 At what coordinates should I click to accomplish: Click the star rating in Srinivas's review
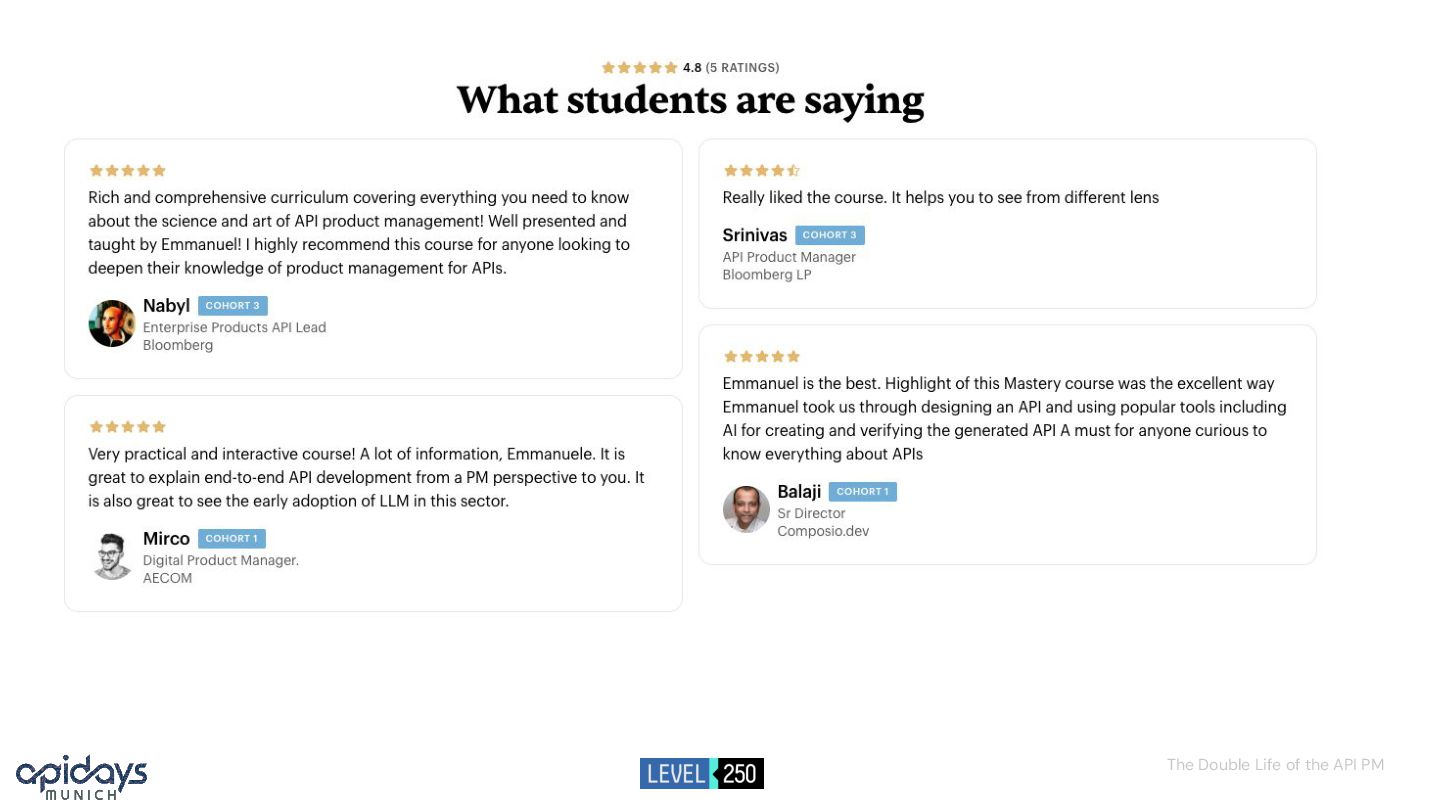click(x=762, y=171)
